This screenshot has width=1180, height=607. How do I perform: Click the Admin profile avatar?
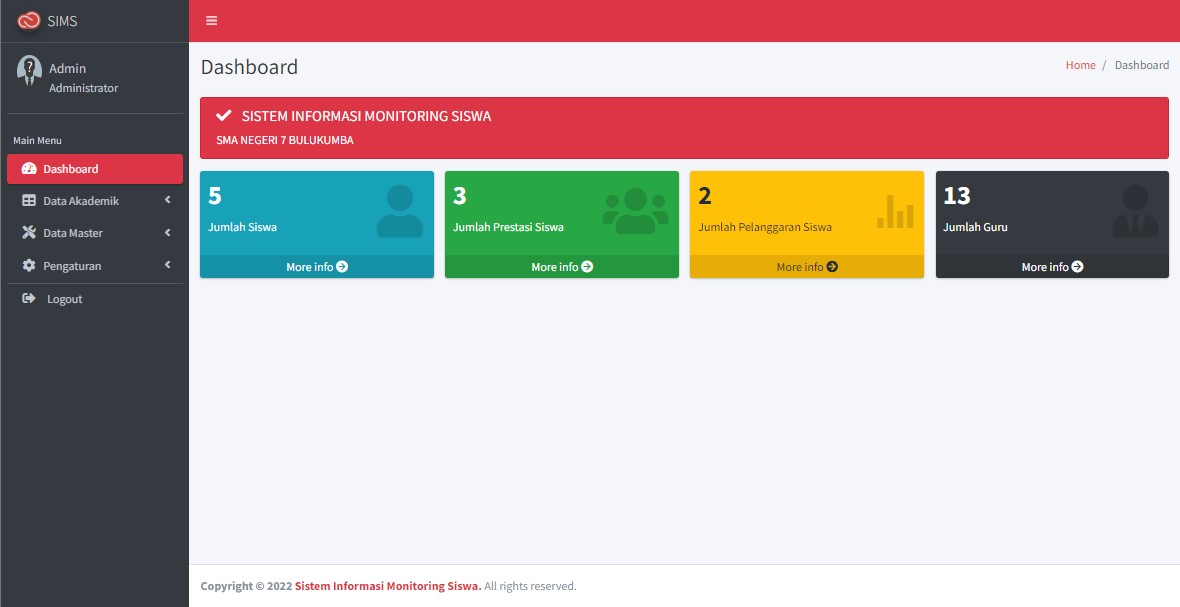pyautogui.click(x=29, y=70)
